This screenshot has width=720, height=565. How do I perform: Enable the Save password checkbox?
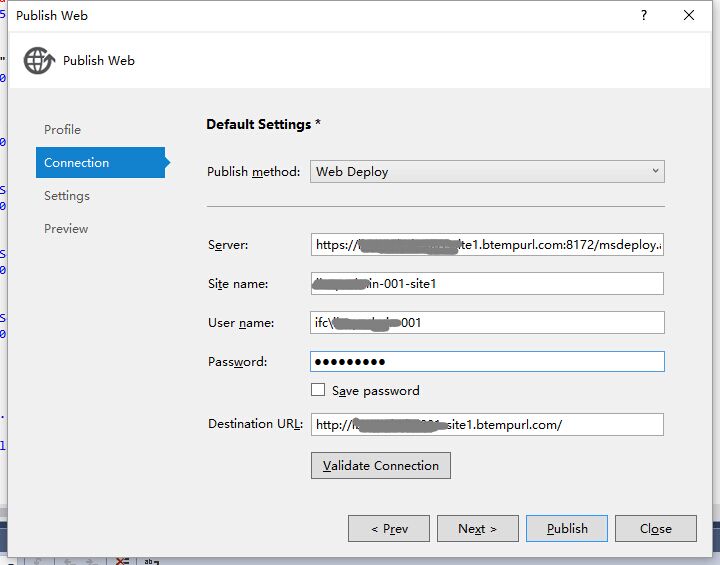pos(318,390)
